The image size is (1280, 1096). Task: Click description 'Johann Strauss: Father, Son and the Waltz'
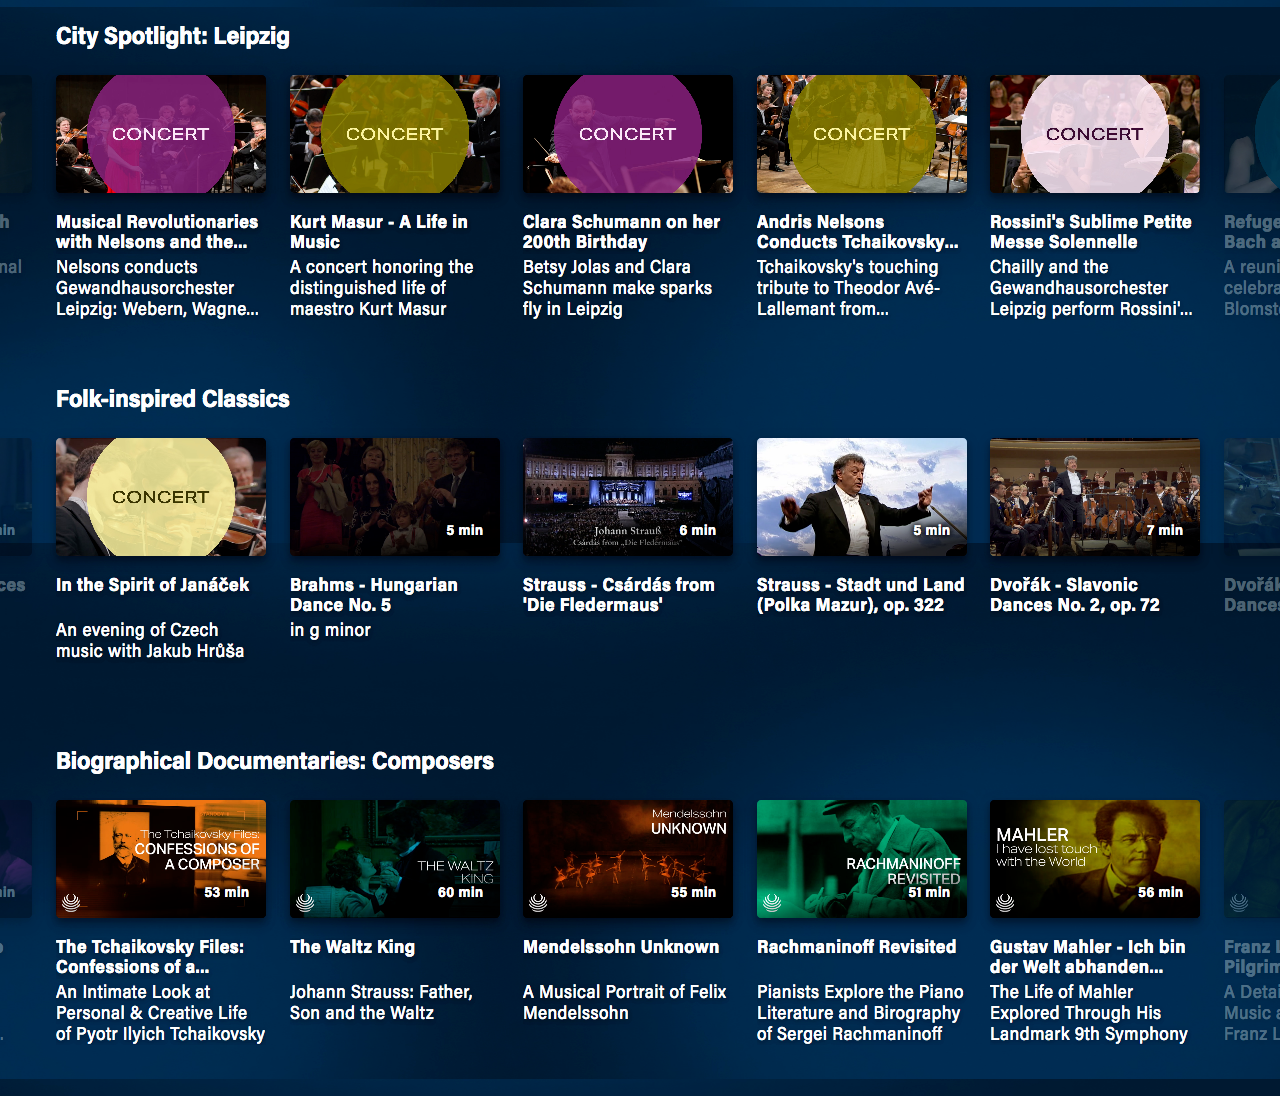click(x=382, y=1003)
